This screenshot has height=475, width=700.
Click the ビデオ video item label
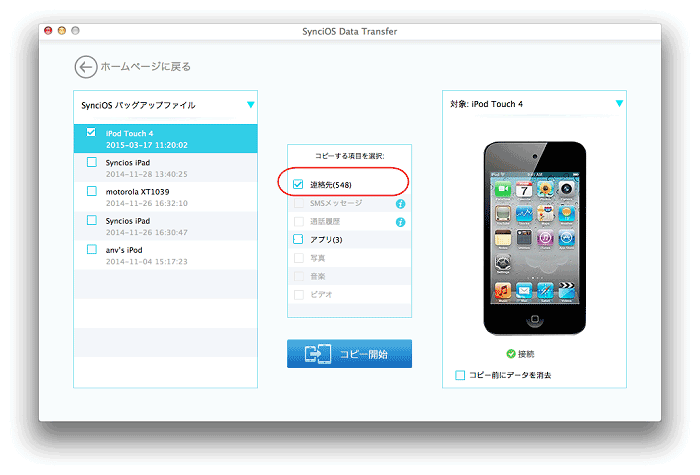[321, 295]
